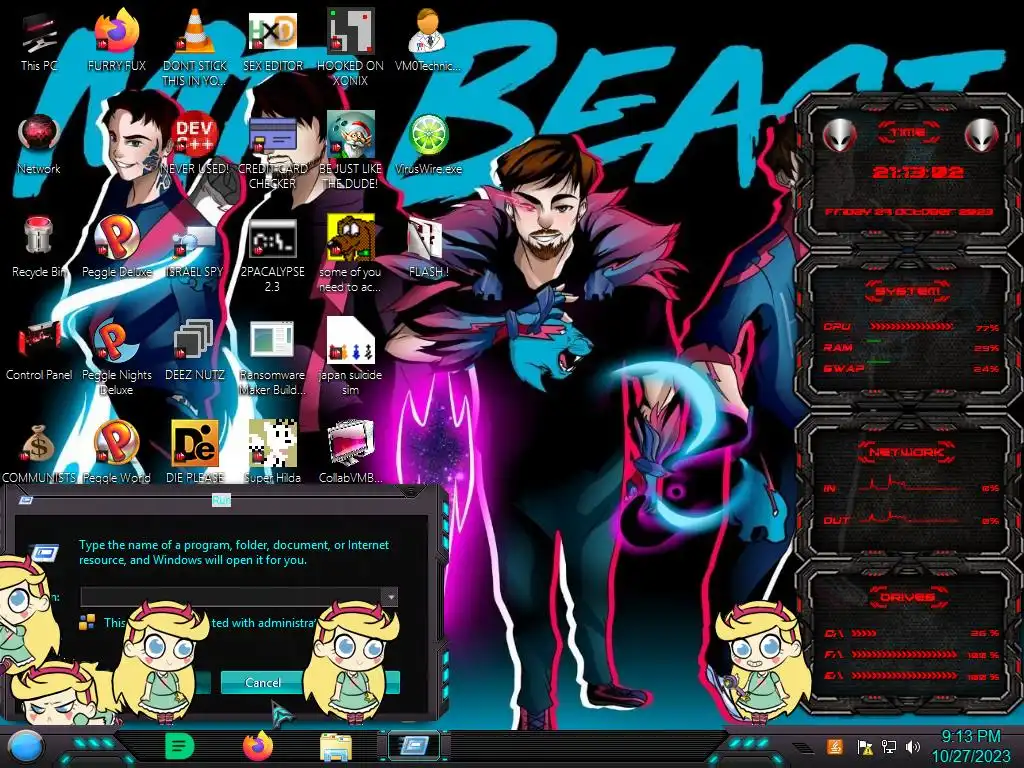Open File Explorer from the taskbar
Viewport: 1024px width, 768px height.
pos(336,747)
